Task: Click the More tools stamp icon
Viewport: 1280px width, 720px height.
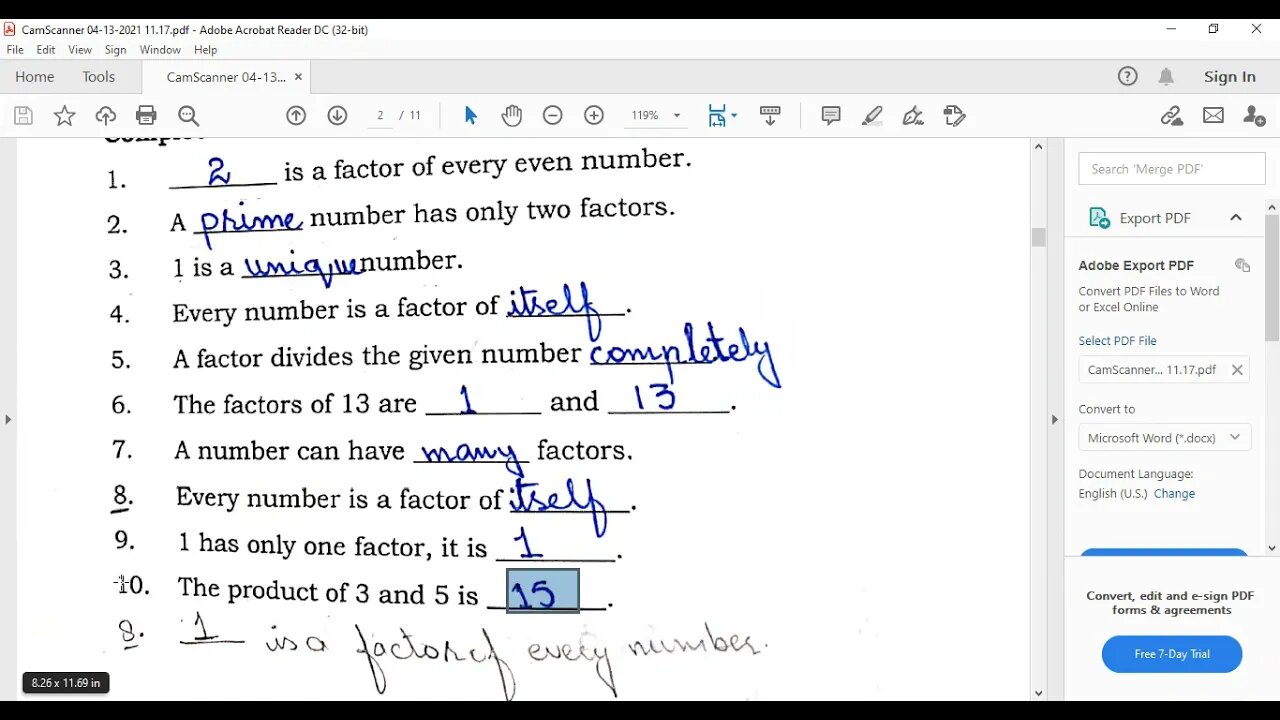Action: [x=954, y=116]
